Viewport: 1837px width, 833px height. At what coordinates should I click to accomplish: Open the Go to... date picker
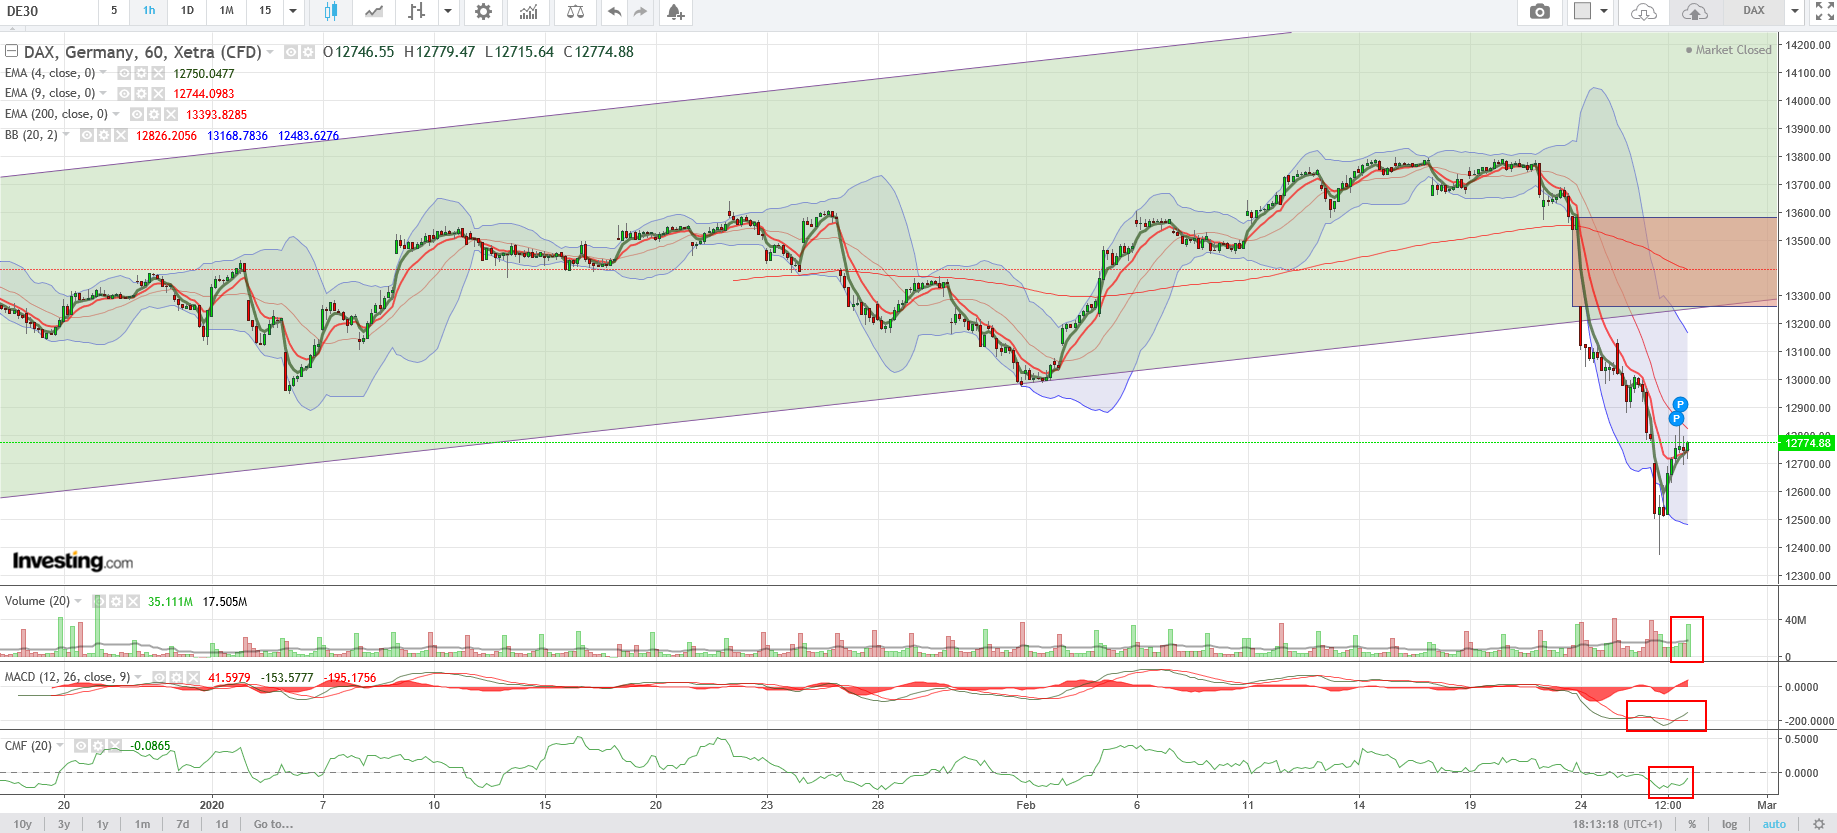(x=273, y=824)
